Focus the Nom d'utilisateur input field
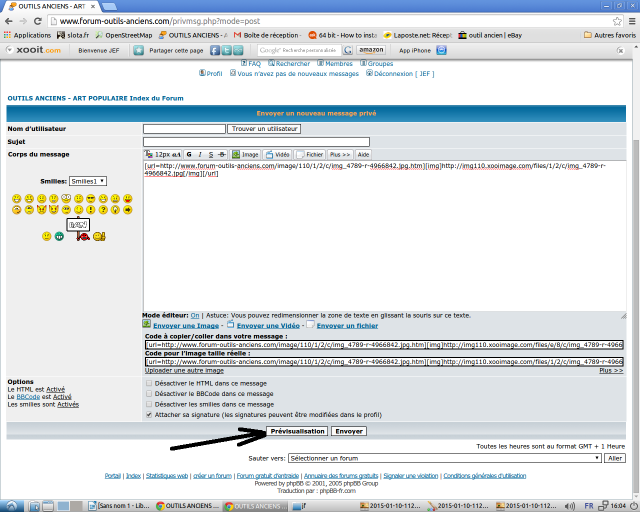The width and height of the screenshot is (640, 512). click(x=184, y=129)
